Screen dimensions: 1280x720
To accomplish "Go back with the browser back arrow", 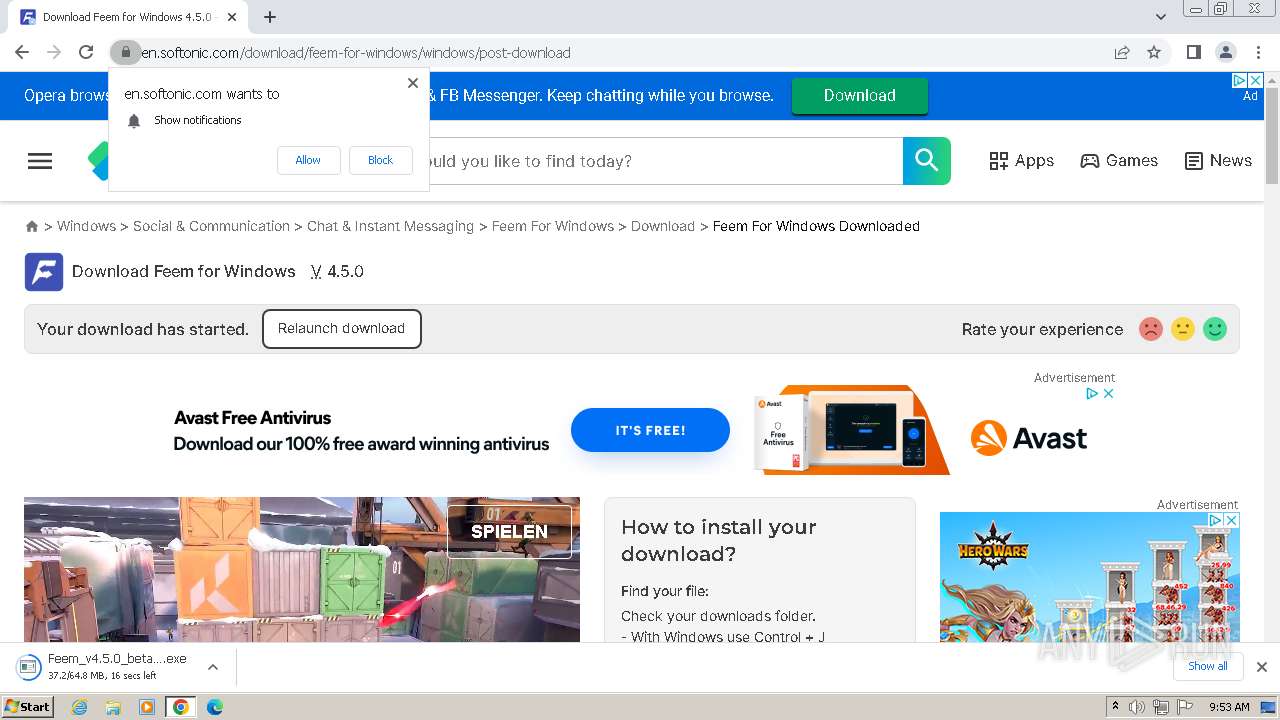I will (x=22, y=52).
